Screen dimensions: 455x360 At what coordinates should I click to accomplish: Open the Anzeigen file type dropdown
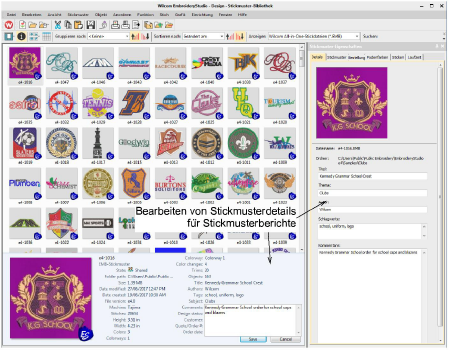pos(314,36)
